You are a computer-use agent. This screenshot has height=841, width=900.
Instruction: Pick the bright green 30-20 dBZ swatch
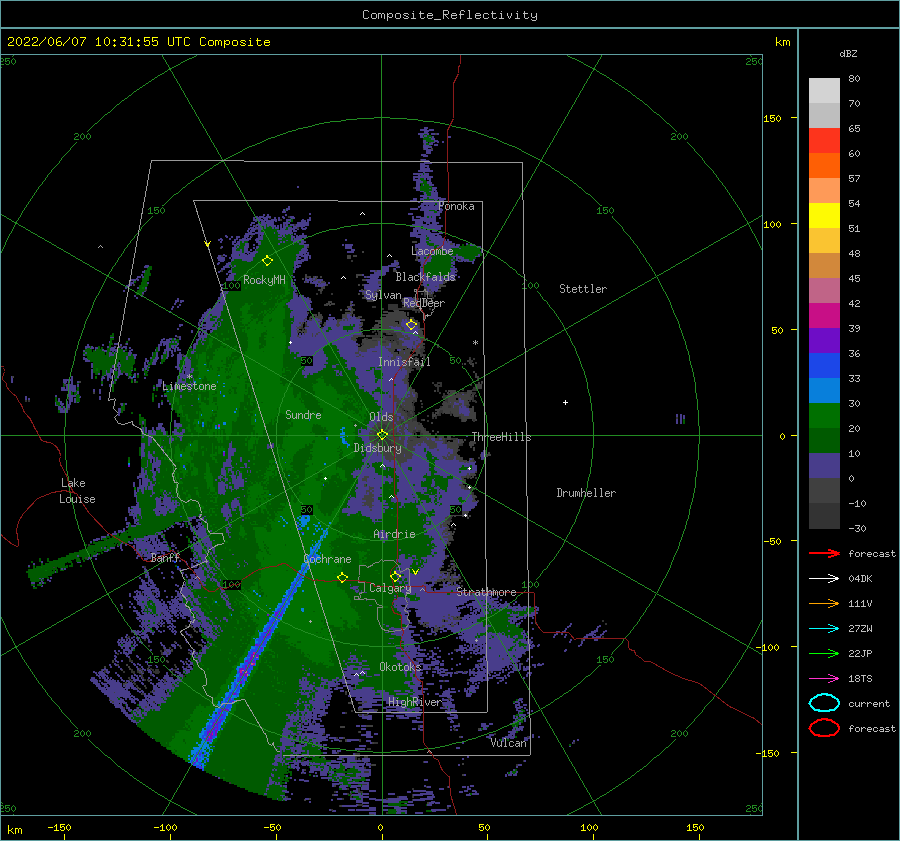[824, 416]
